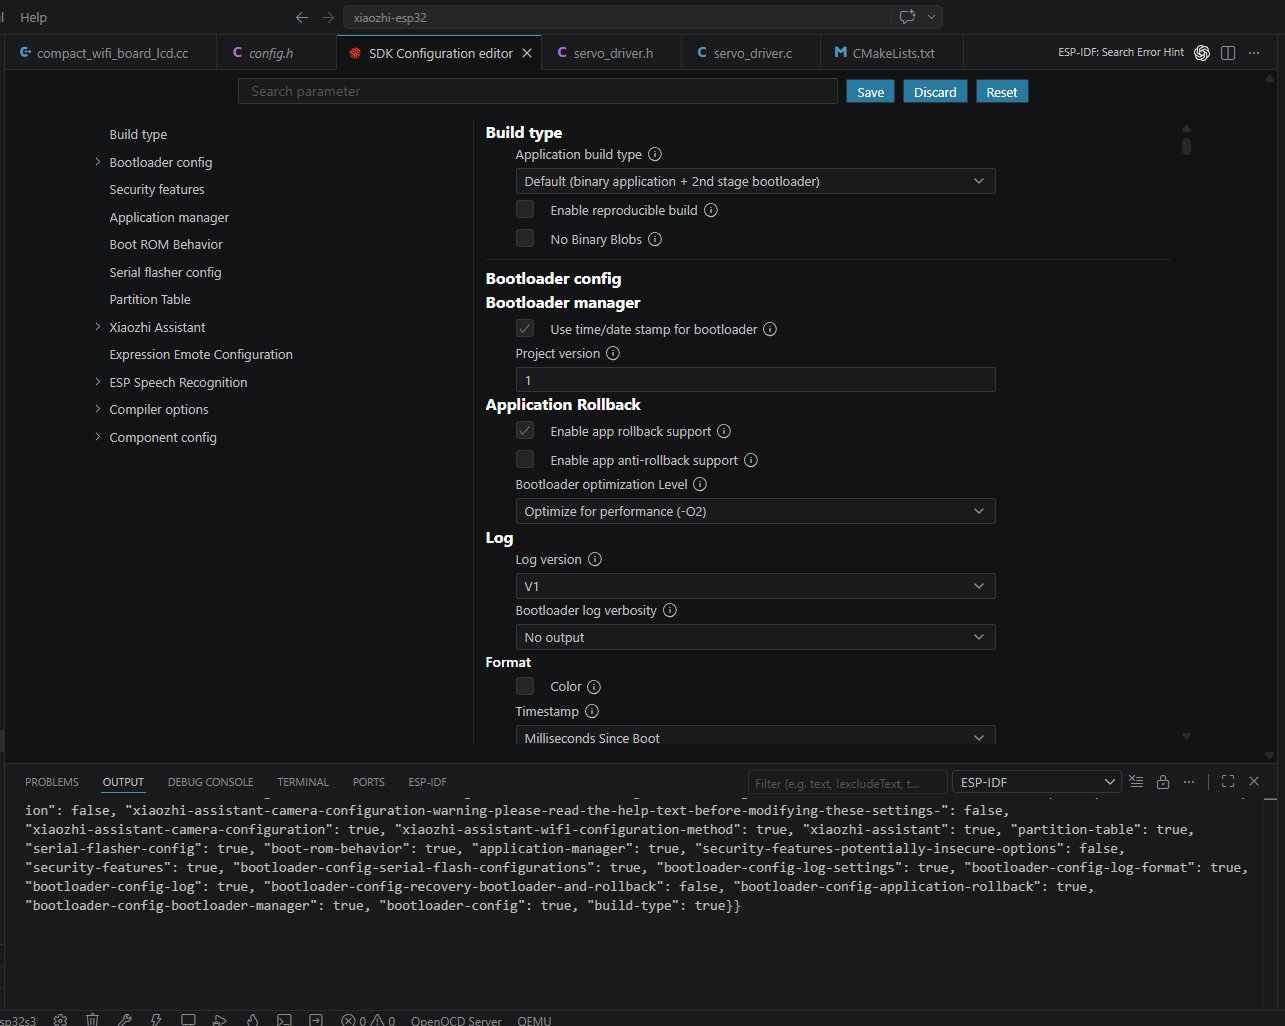Open Log version V1 dropdown
Image resolution: width=1285 pixels, height=1026 pixels.
(755, 586)
